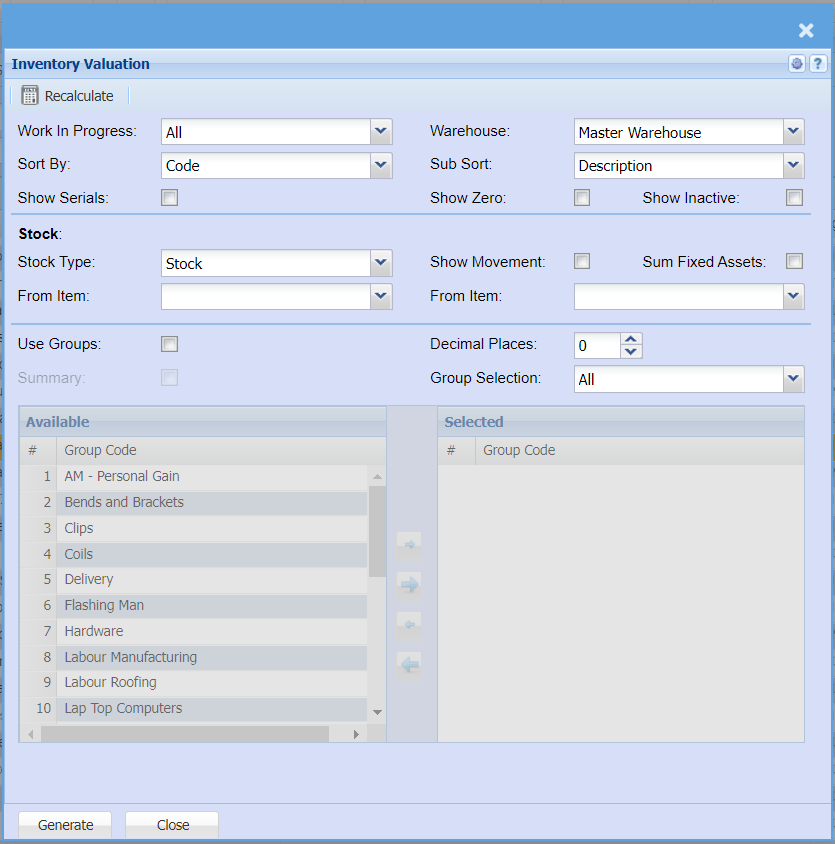Check the Sum Fixed Assets option
This screenshot has width=835, height=844.
click(x=794, y=262)
